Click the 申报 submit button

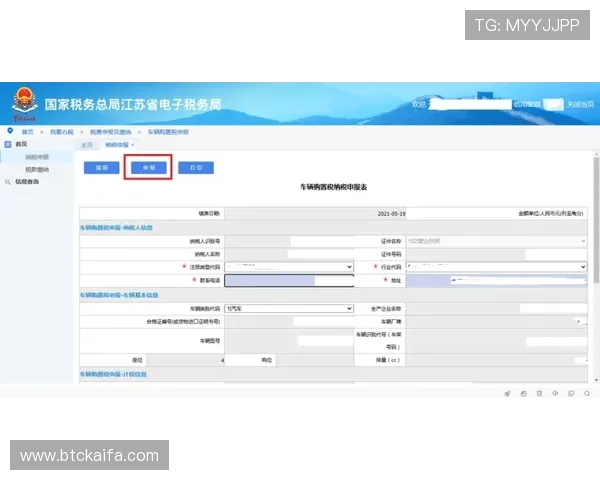click(x=148, y=168)
